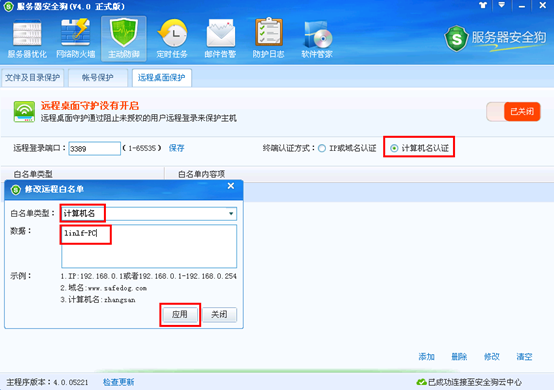Switch to 文件及目录保护 tab

tap(33, 78)
